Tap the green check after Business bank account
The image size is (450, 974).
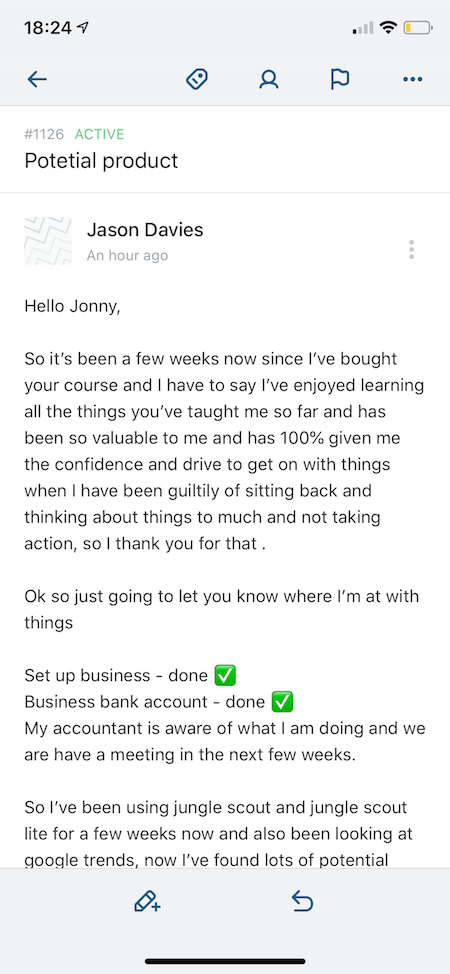(282, 702)
